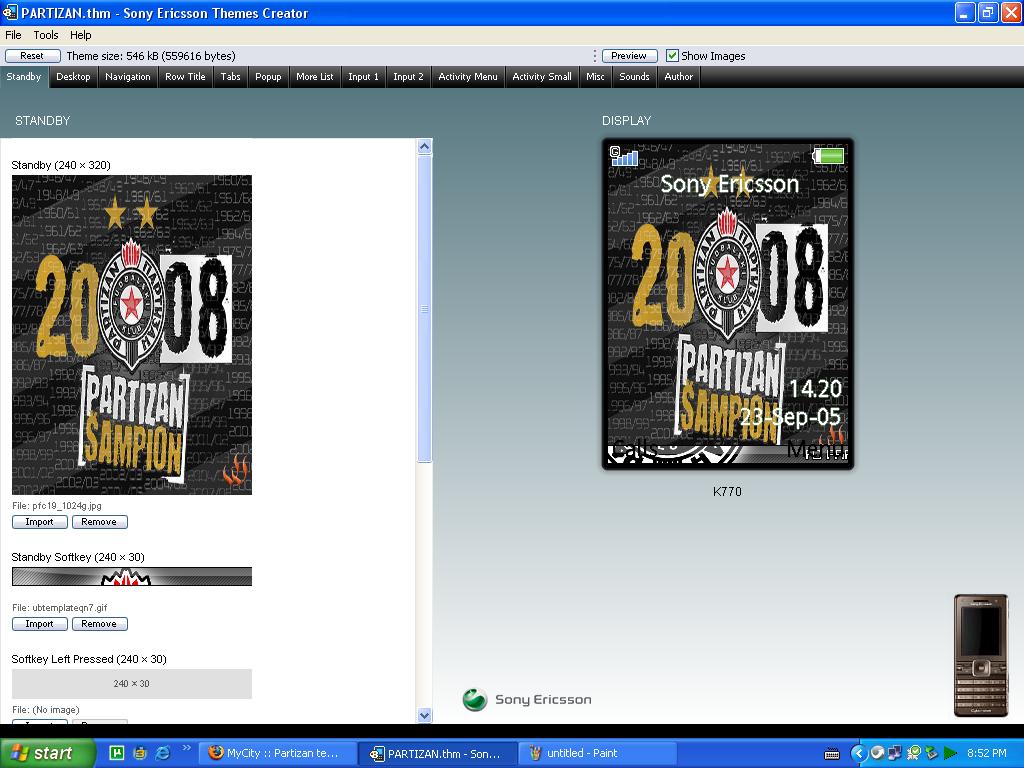Switch to the Tabs tab

click(x=231, y=77)
